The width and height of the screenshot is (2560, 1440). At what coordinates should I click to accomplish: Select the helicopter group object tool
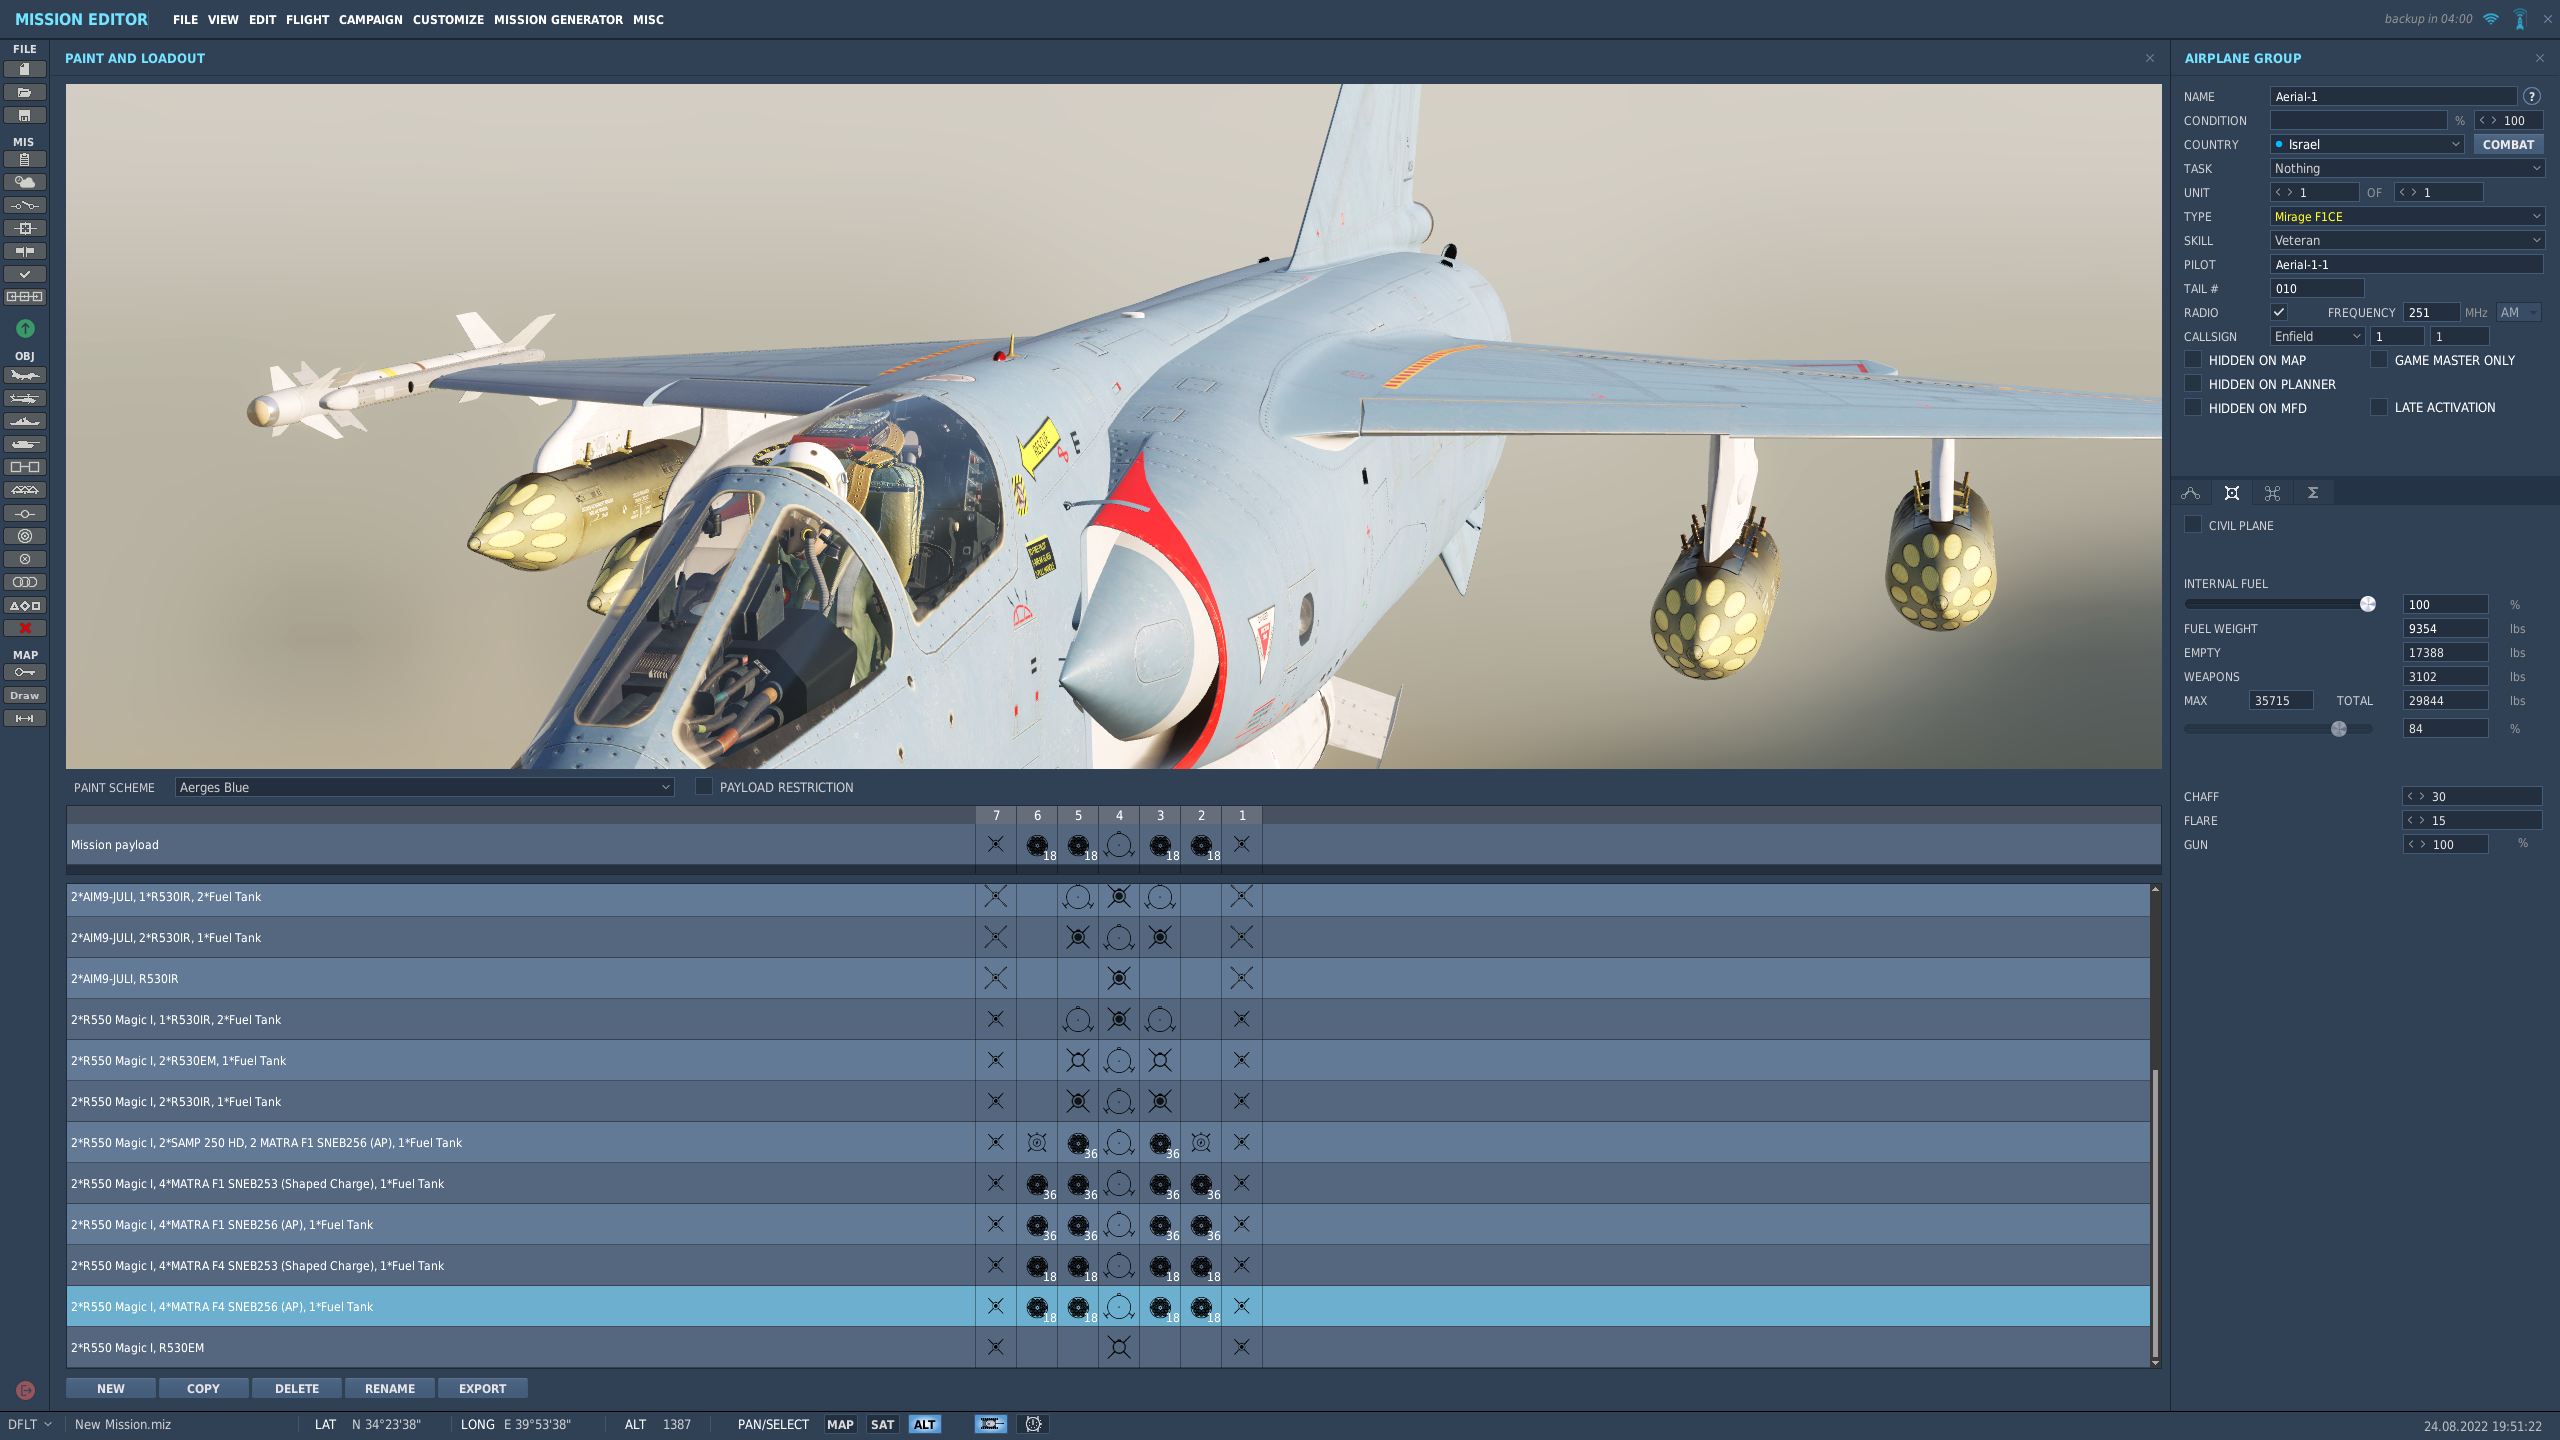(25, 398)
